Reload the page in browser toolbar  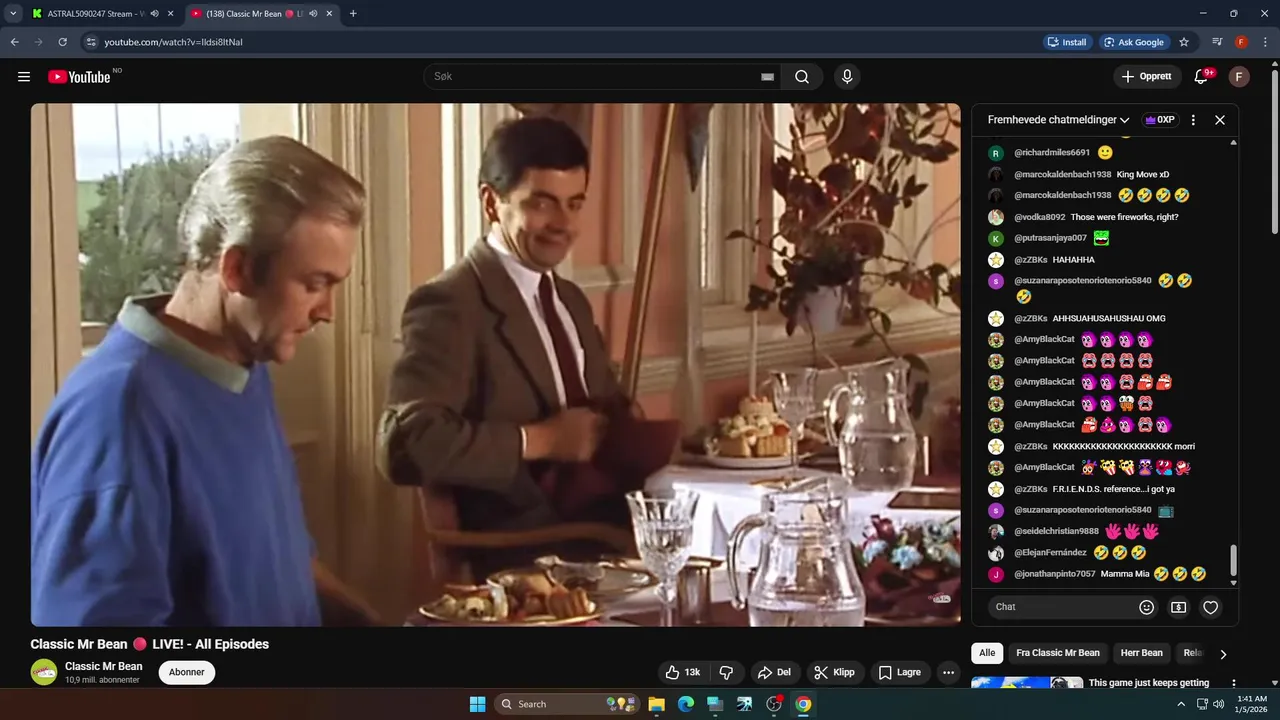coord(62,42)
